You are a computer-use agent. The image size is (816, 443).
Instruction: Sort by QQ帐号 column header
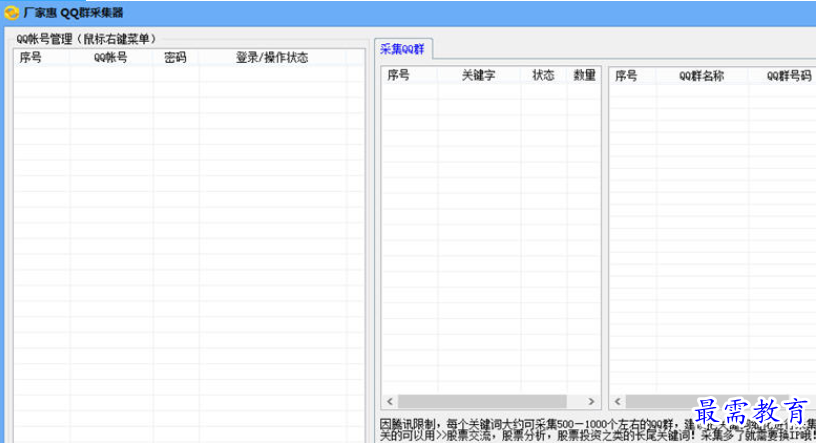(110, 57)
